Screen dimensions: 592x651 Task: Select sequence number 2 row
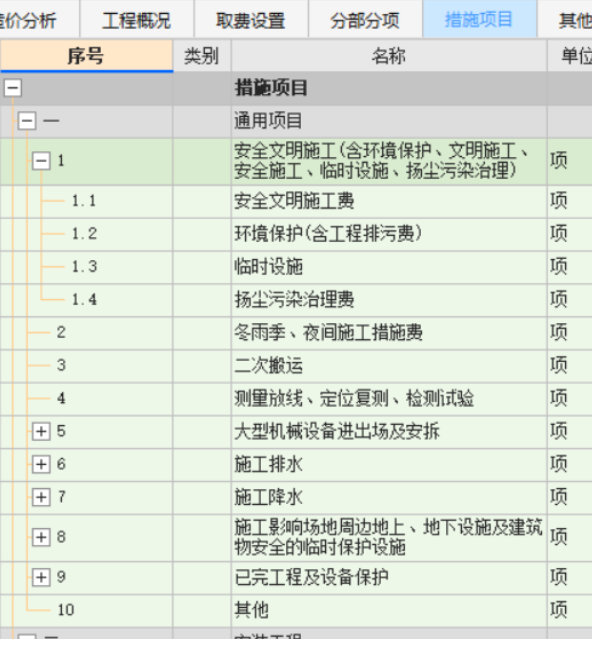tap(61, 333)
